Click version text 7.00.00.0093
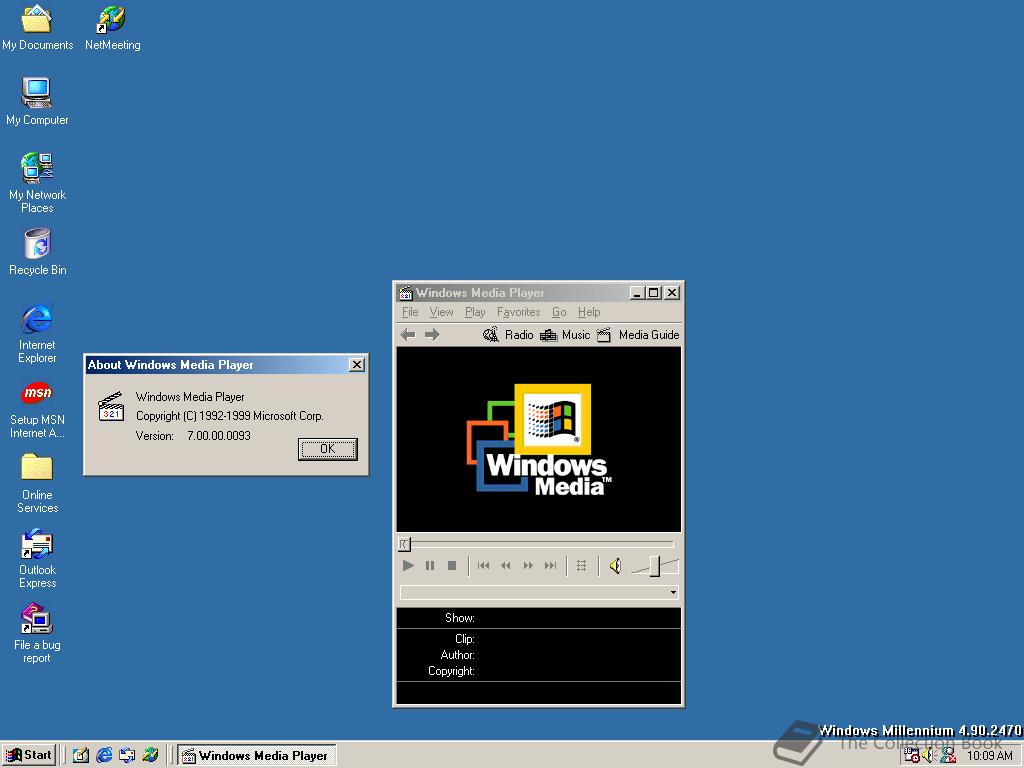Screen dimensions: 1024x768 coord(219,436)
